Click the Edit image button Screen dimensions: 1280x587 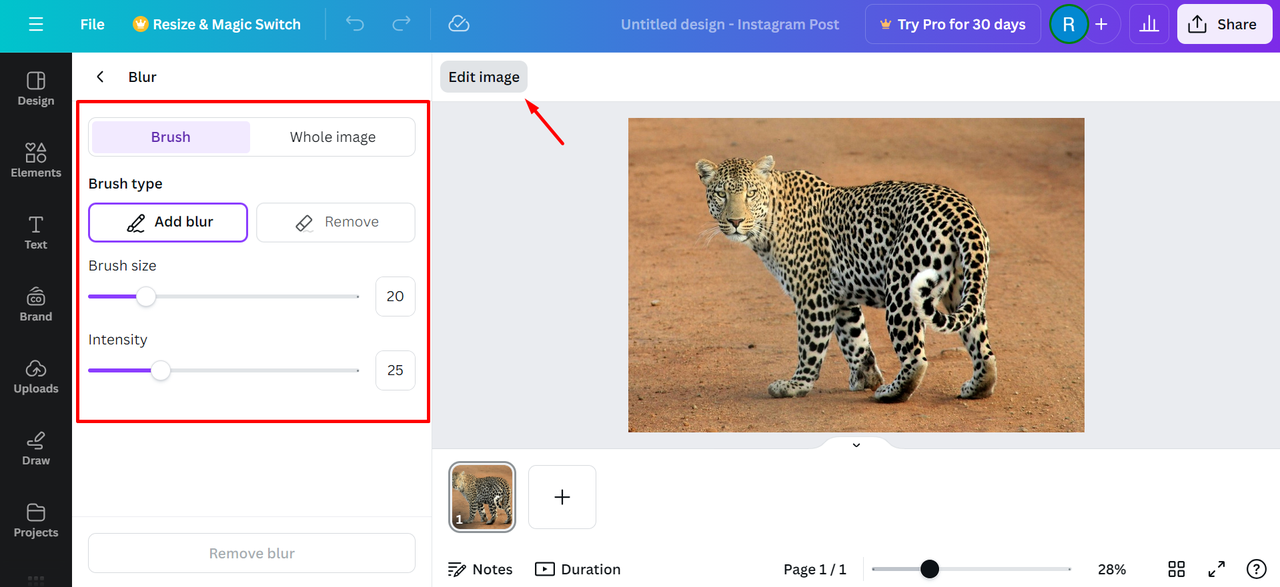point(484,77)
